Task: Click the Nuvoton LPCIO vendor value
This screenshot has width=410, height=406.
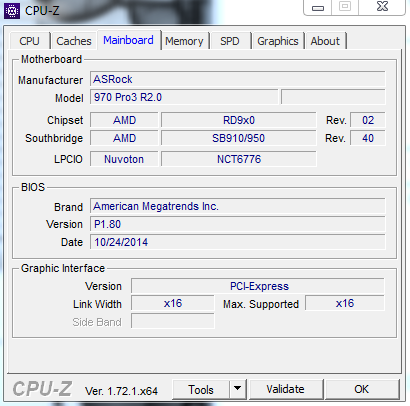Action: click(x=124, y=159)
